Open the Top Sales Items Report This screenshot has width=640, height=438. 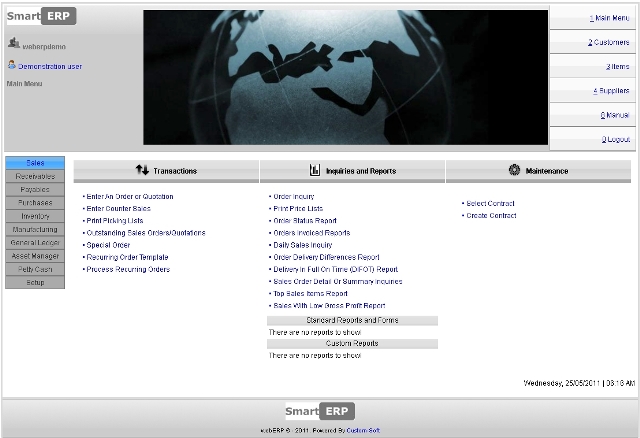310,294
